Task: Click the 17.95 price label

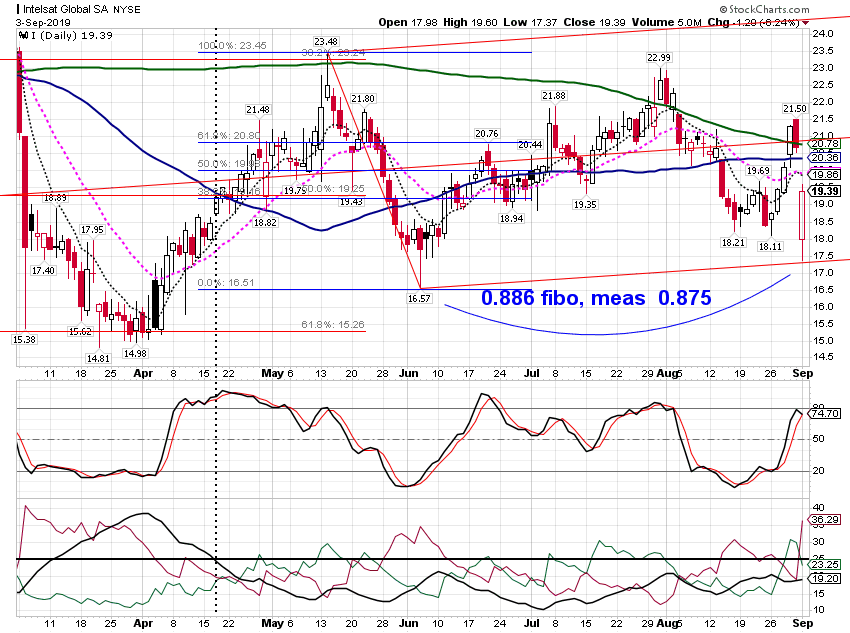Action: [x=92, y=230]
